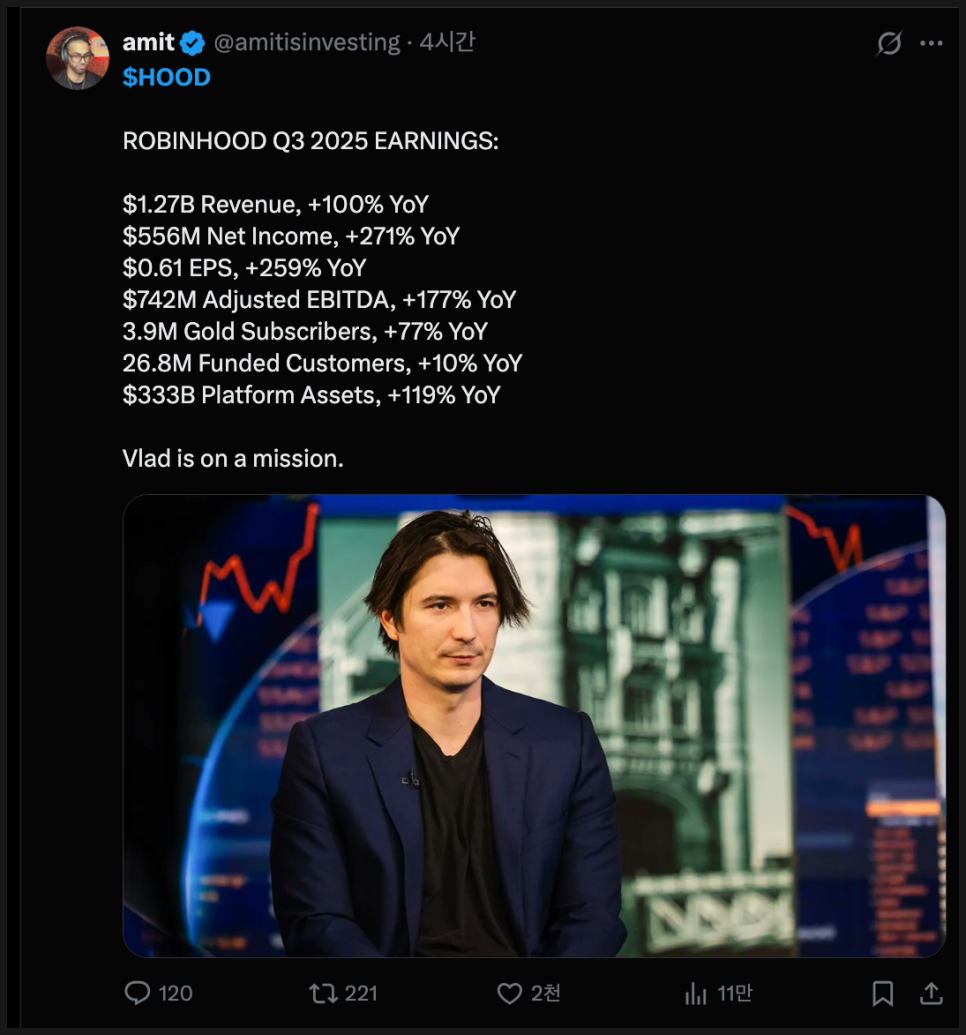Open the @amitisinvesting handle link
Viewport: 966px width, 1035px height.
tap(306, 43)
